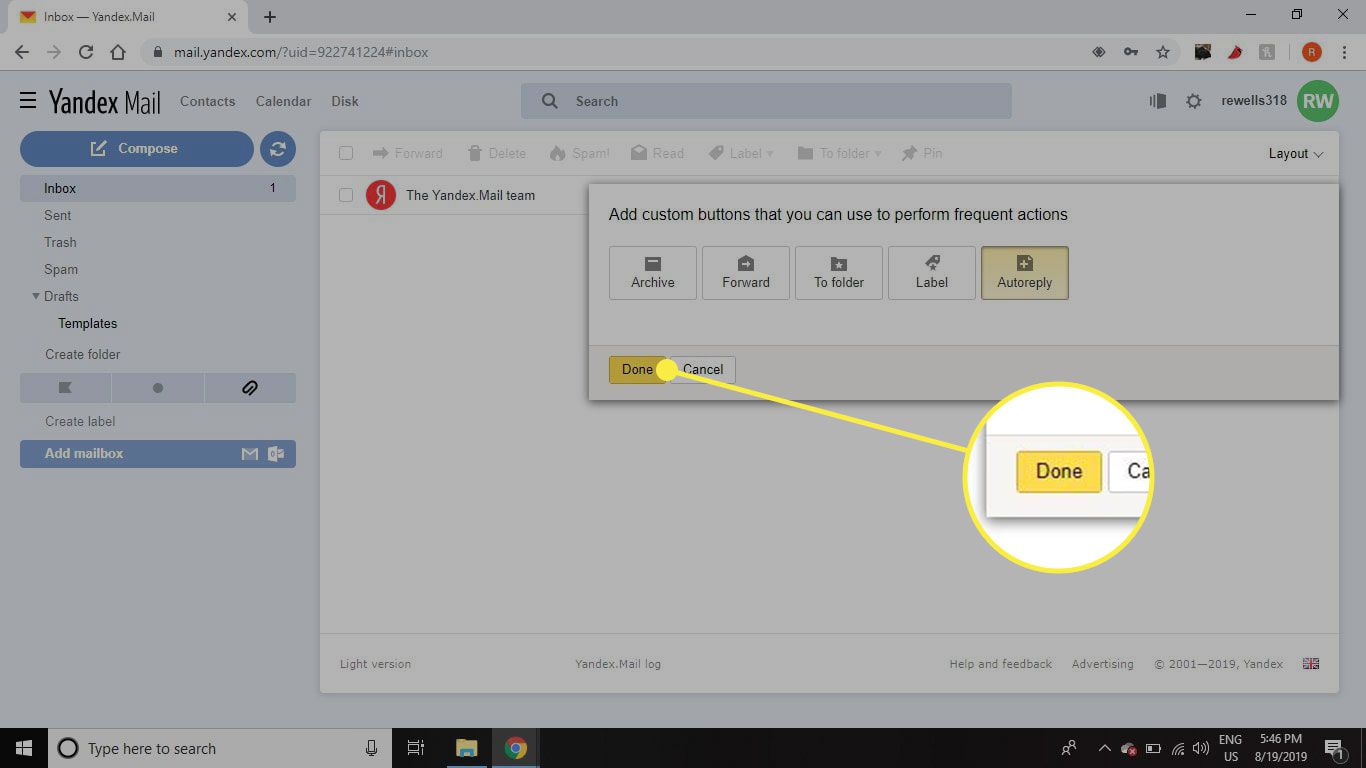The height and width of the screenshot is (768, 1366).
Task: Add the Label custom button
Action: [x=932, y=273]
